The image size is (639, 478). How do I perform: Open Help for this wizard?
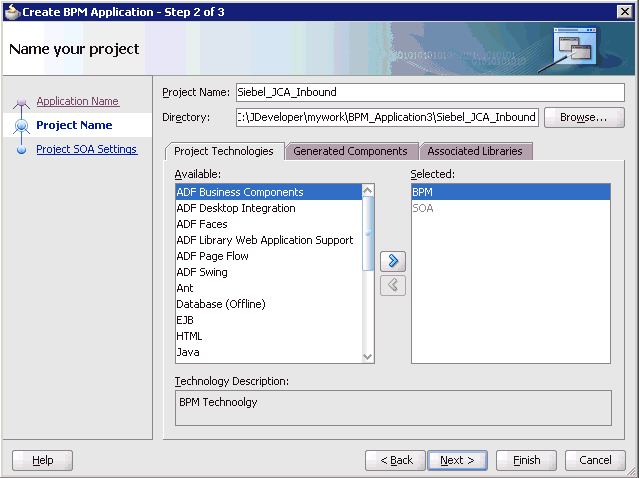pyautogui.click(x=42, y=460)
